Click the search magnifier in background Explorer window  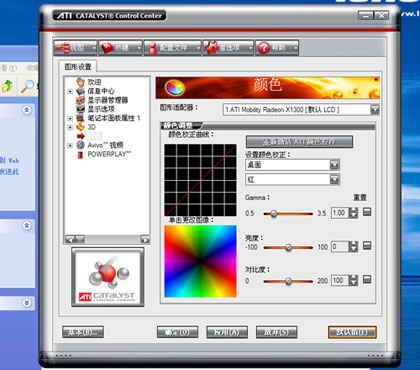pos(28,86)
